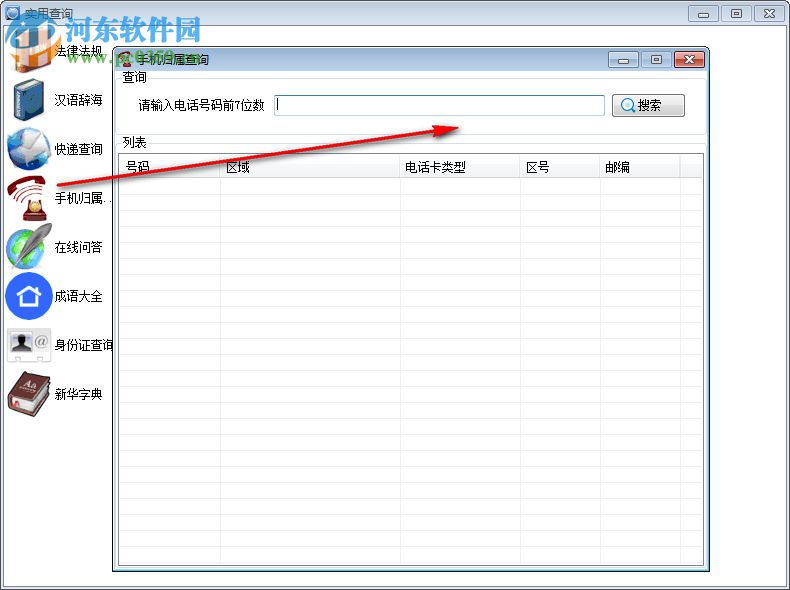Image resolution: width=790 pixels, height=590 pixels.
Task: Open the 新华字典 red book icon
Action: click(x=29, y=394)
